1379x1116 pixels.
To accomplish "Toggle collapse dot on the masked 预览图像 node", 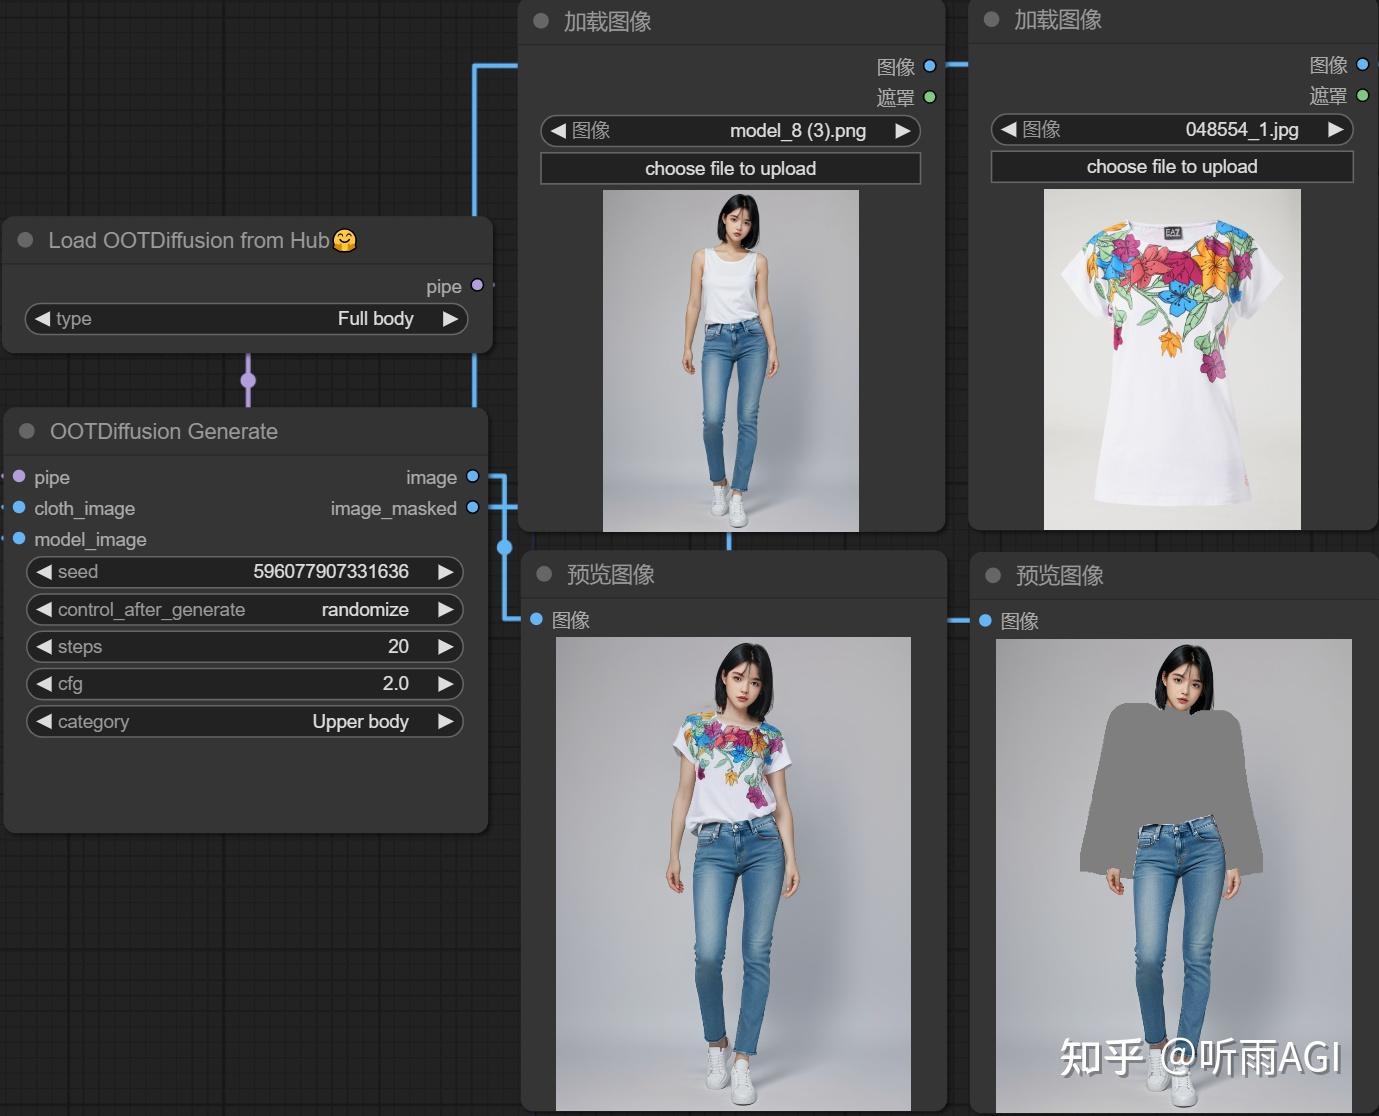I will point(993,576).
